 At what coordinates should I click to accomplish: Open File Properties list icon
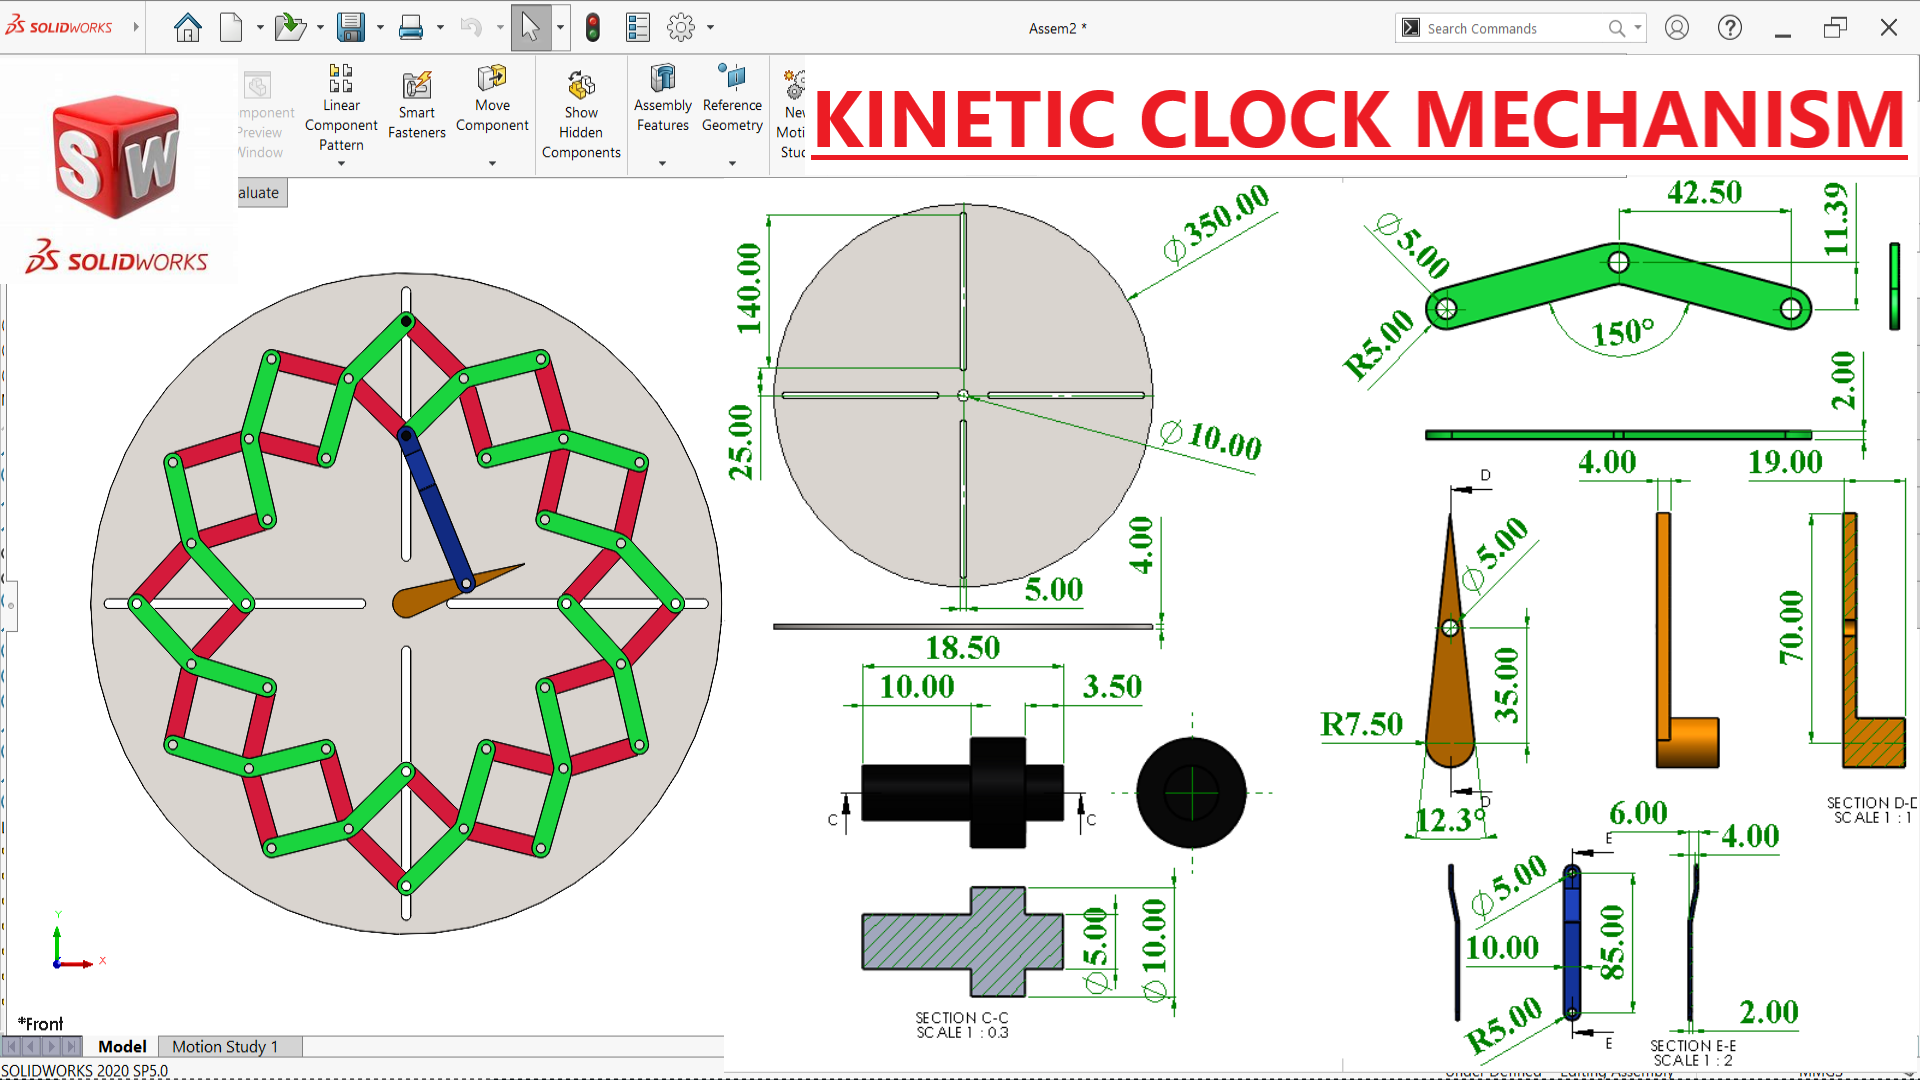pyautogui.click(x=638, y=28)
